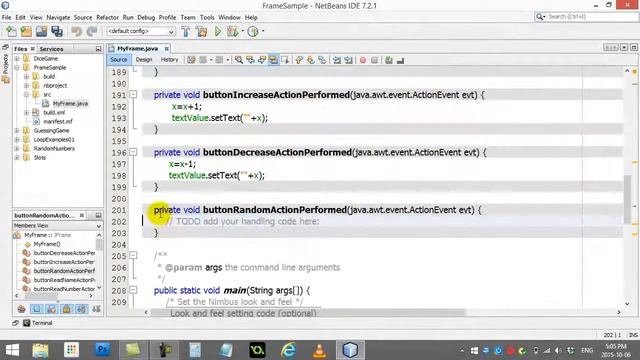Screen dimensions: 640x360
Task: Click the Shift Line Left icon in editor toolbar
Action: pos(337,60)
